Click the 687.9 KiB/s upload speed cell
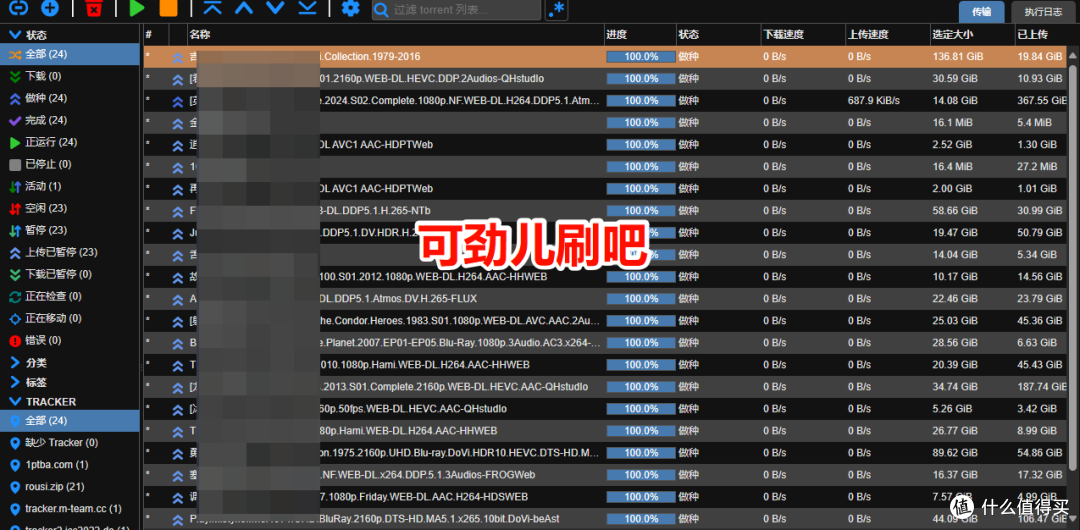 tap(874, 101)
